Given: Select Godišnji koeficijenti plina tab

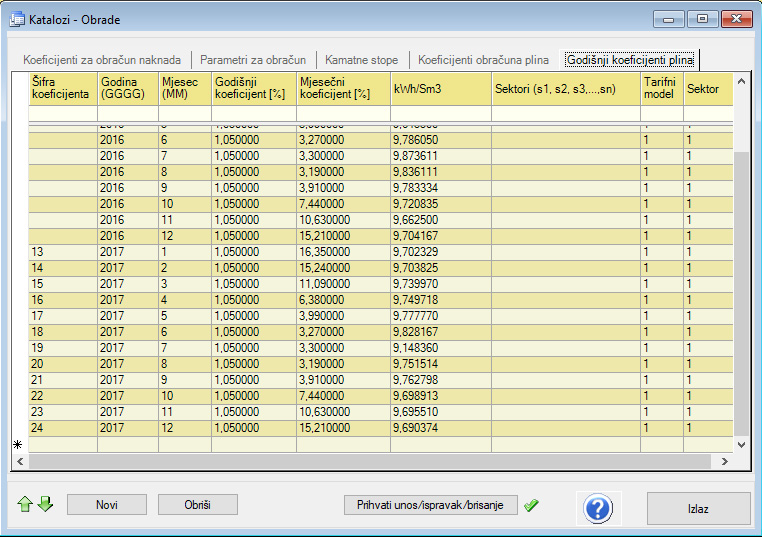Looking at the screenshot, I should [x=630, y=60].
